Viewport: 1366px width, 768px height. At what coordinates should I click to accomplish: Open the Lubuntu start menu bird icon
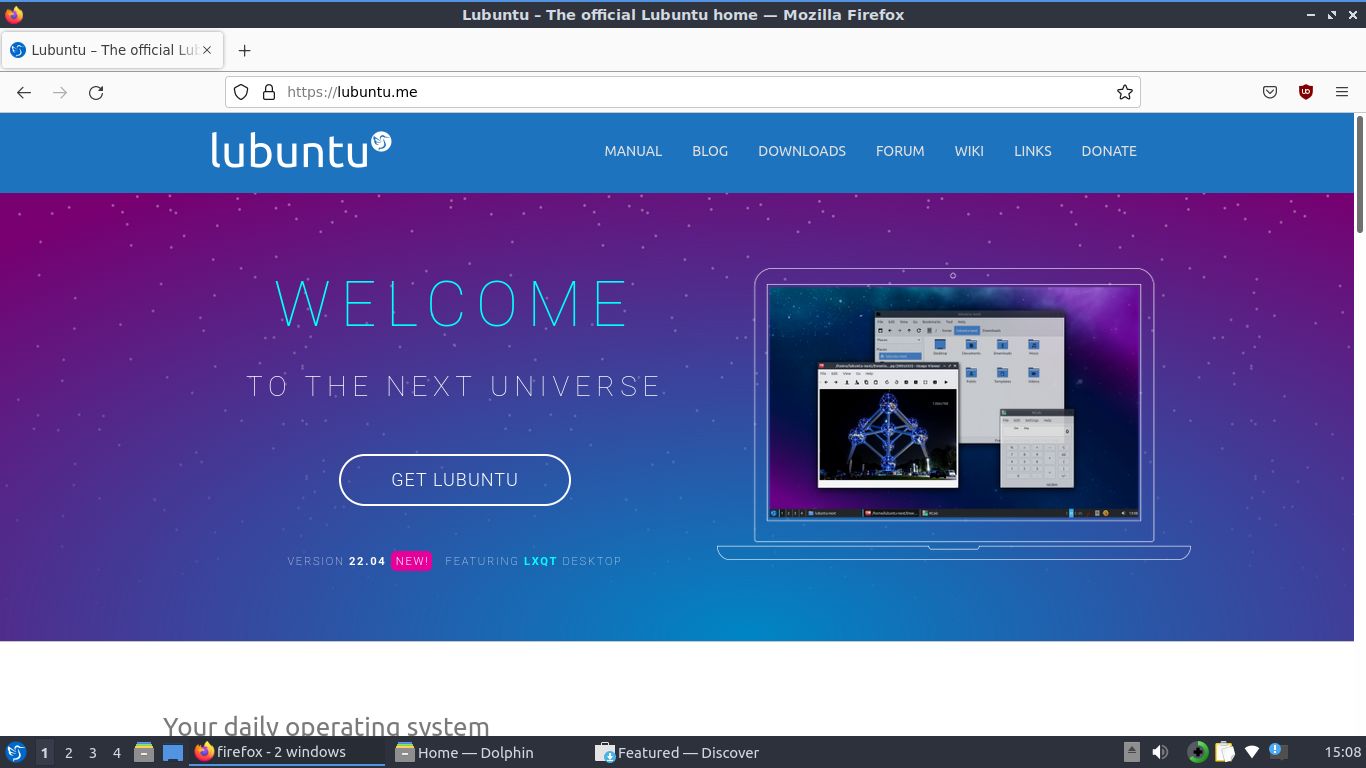[16, 752]
